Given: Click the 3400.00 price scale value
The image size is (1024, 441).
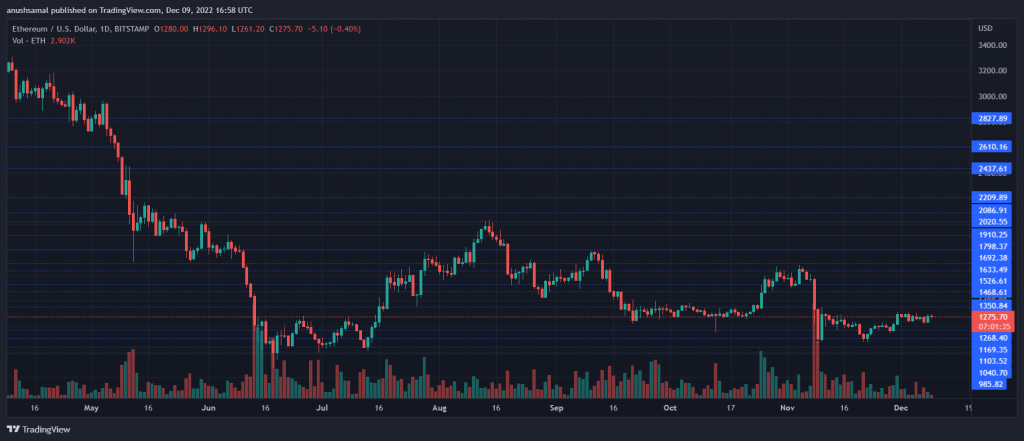Looking at the screenshot, I should pyautogui.click(x=991, y=45).
